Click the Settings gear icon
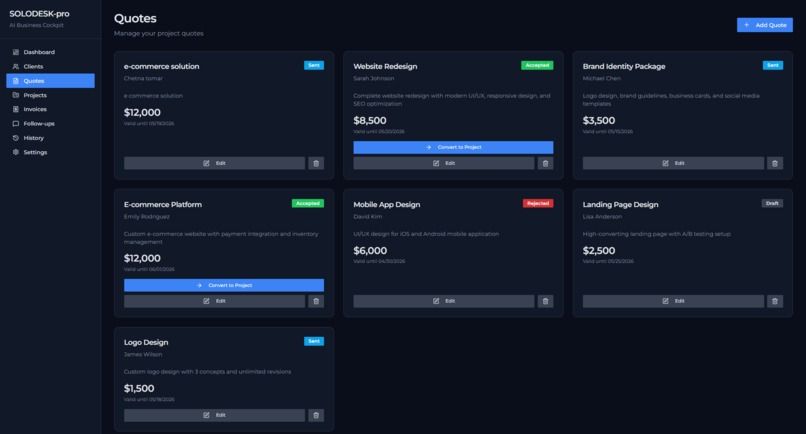This screenshot has height=434, width=806. click(16, 152)
